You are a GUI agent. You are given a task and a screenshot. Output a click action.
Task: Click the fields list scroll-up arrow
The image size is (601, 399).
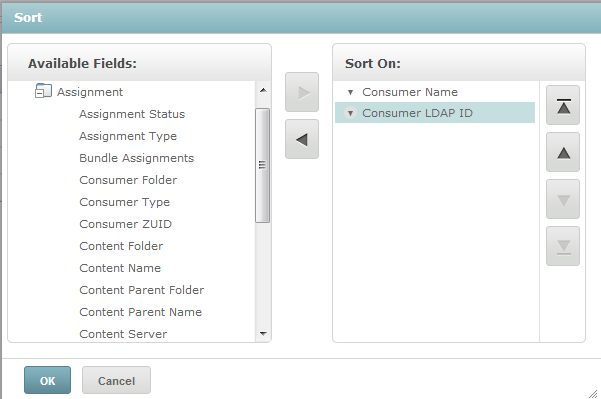tap(263, 90)
